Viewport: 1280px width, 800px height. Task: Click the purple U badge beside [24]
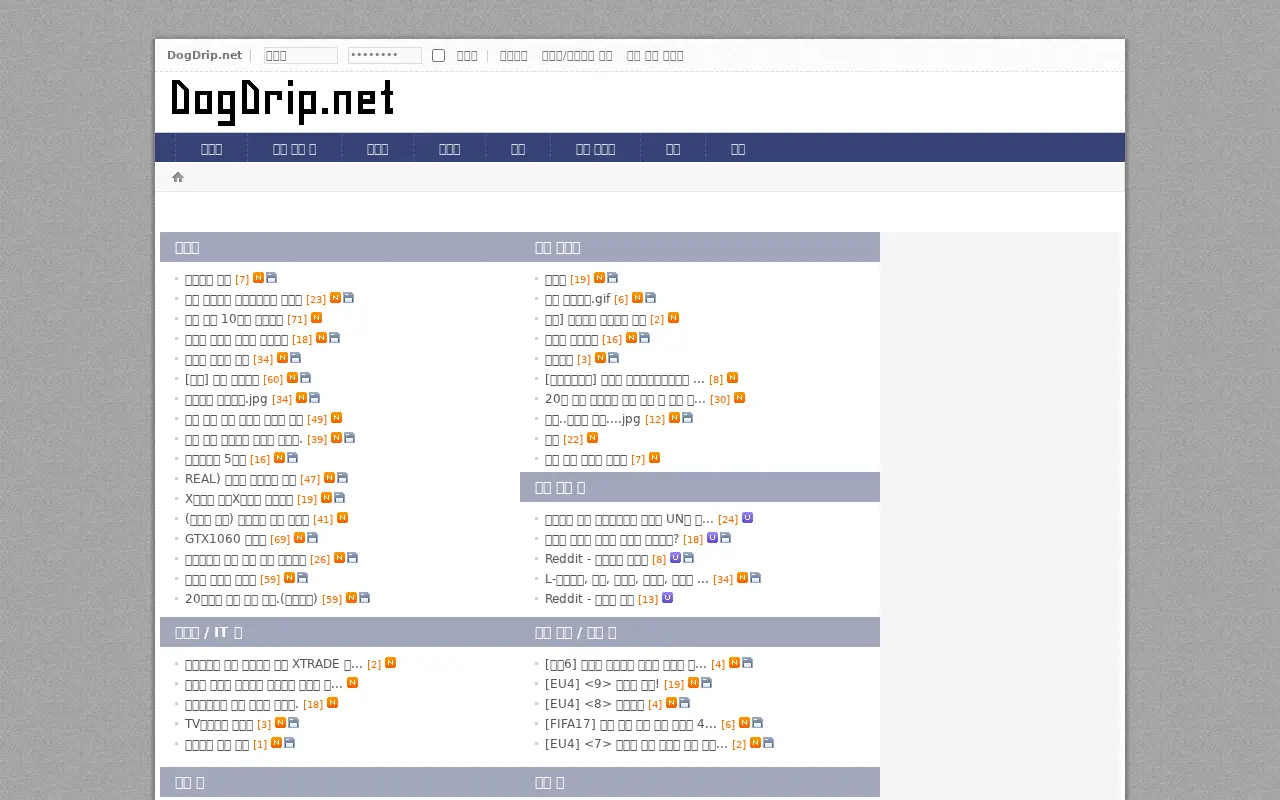point(747,518)
